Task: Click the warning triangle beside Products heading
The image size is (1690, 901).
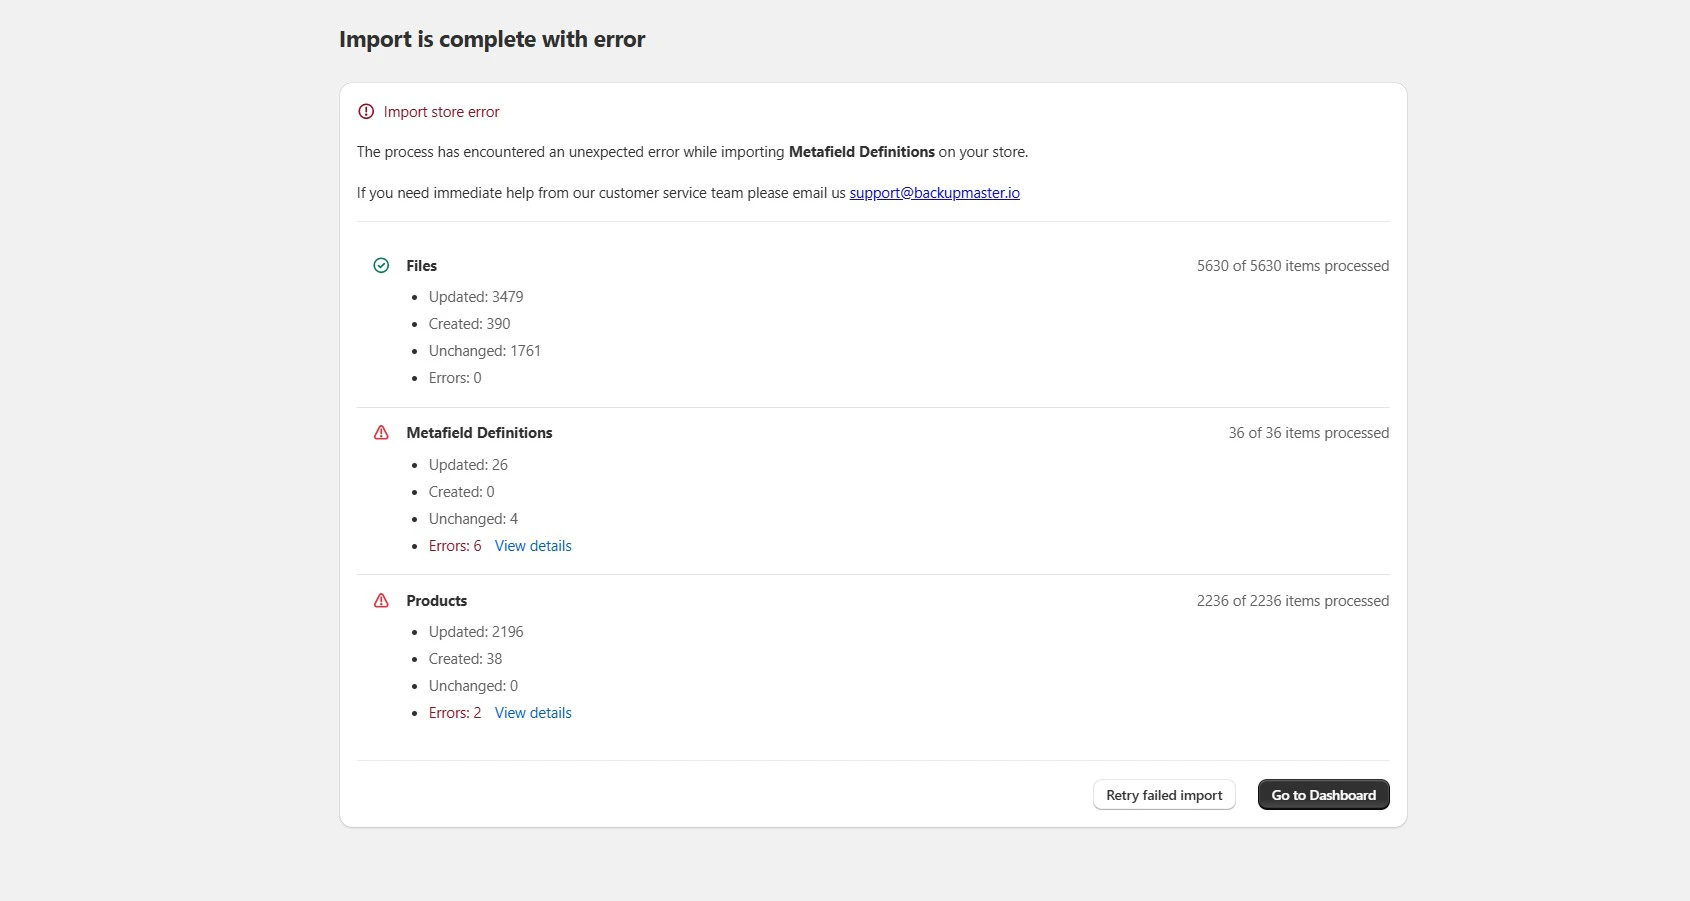Action: (x=381, y=601)
